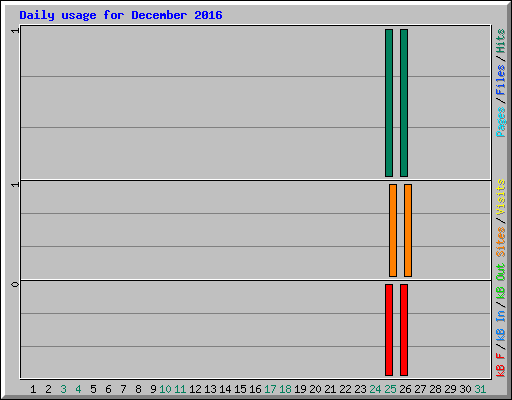Viewport: 512px width, 400px height.
Task: Click day 16 on the x-axis
Action: pyautogui.click(x=255, y=389)
